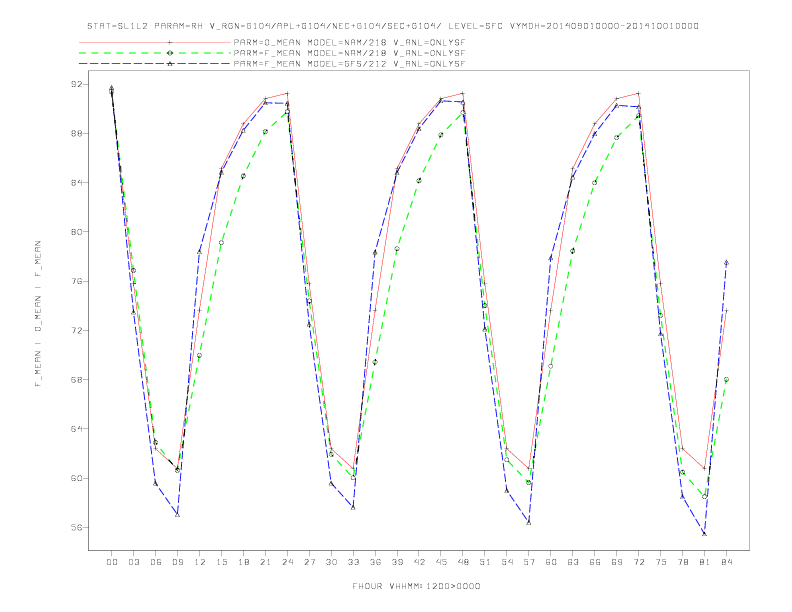
Task: Select the forecast hour label 06
Action: coord(156,562)
